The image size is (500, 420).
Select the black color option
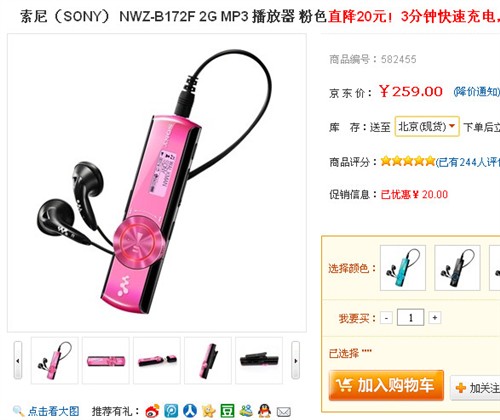point(457,268)
